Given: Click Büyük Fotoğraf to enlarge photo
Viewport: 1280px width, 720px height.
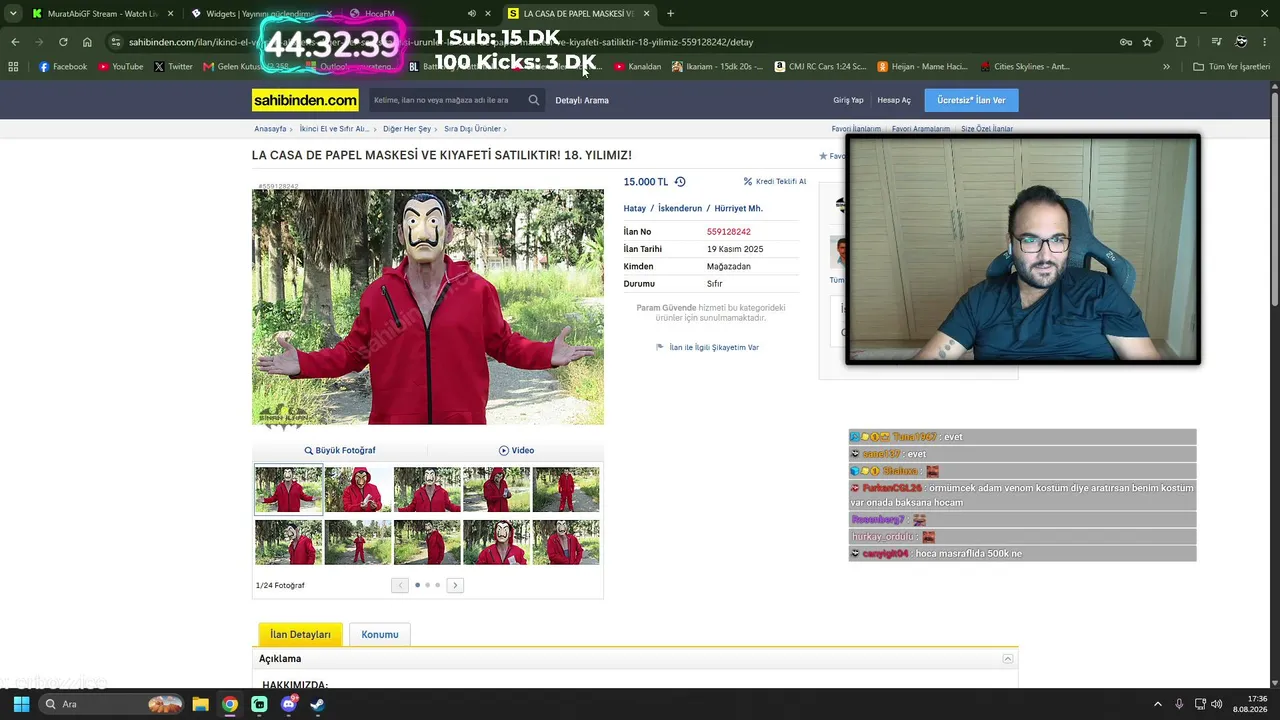Looking at the screenshot, I should point(340,450).
